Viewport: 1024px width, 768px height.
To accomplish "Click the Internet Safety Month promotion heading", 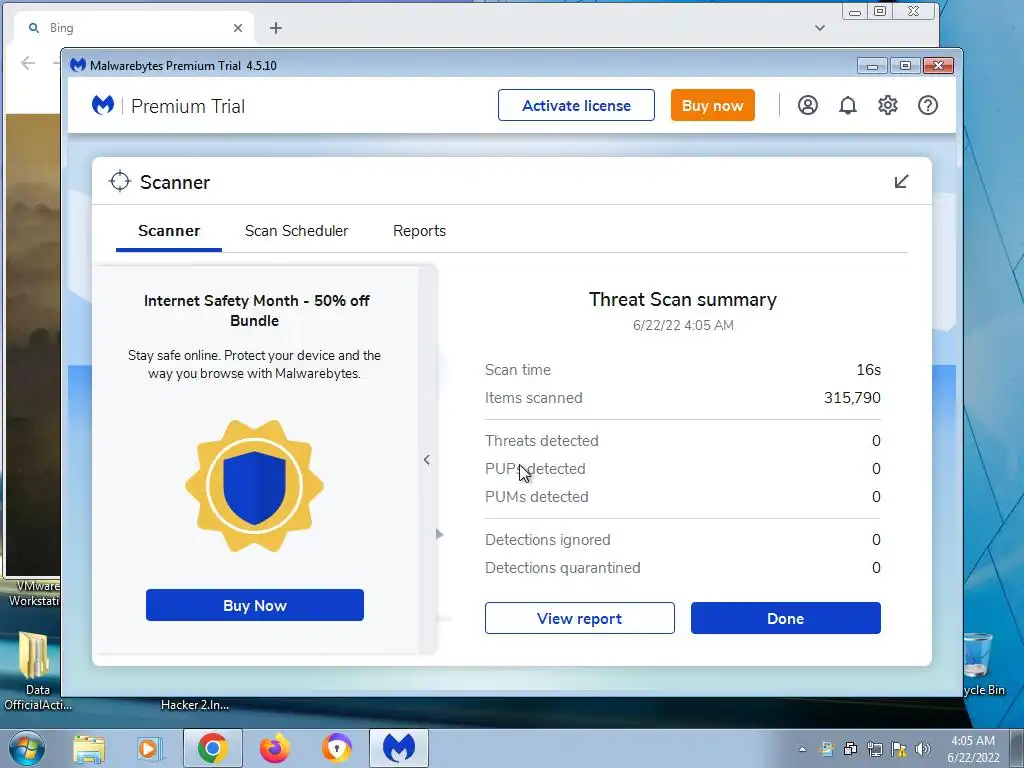I will tap(256, 310).
